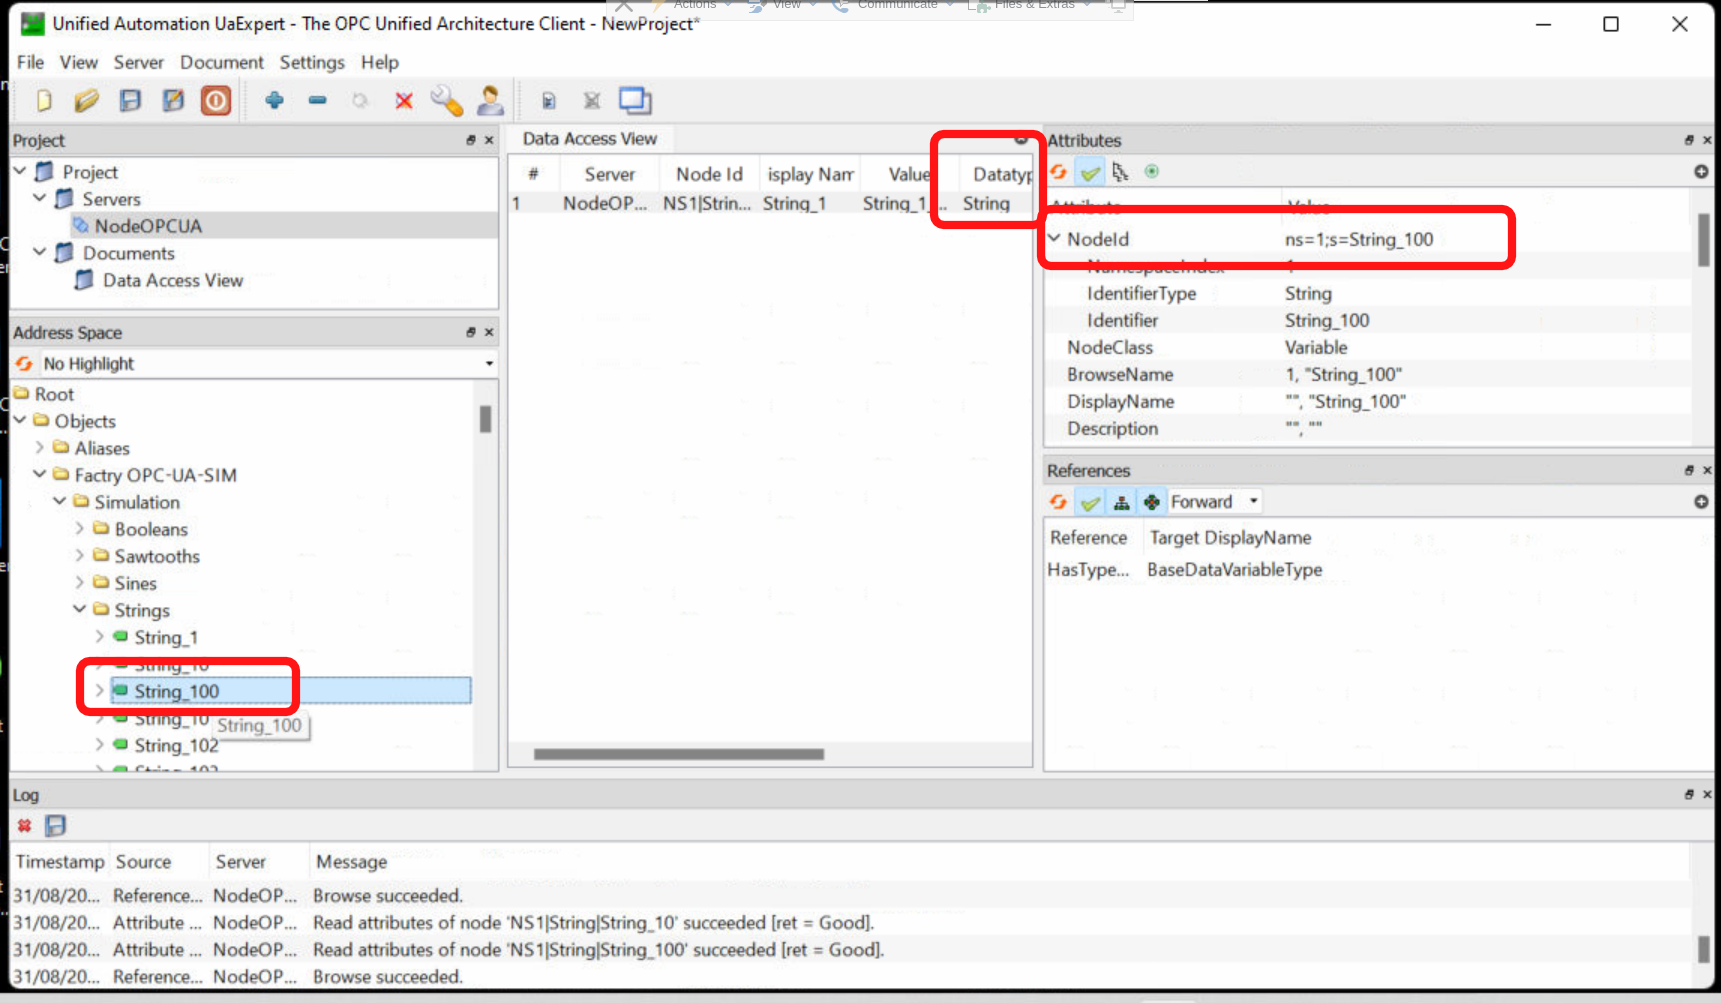1721x1003 pixels.
Task: Click the tree-select icon in Attributes toolbar
Action: pyautogui.click(x=1120, y=172)
